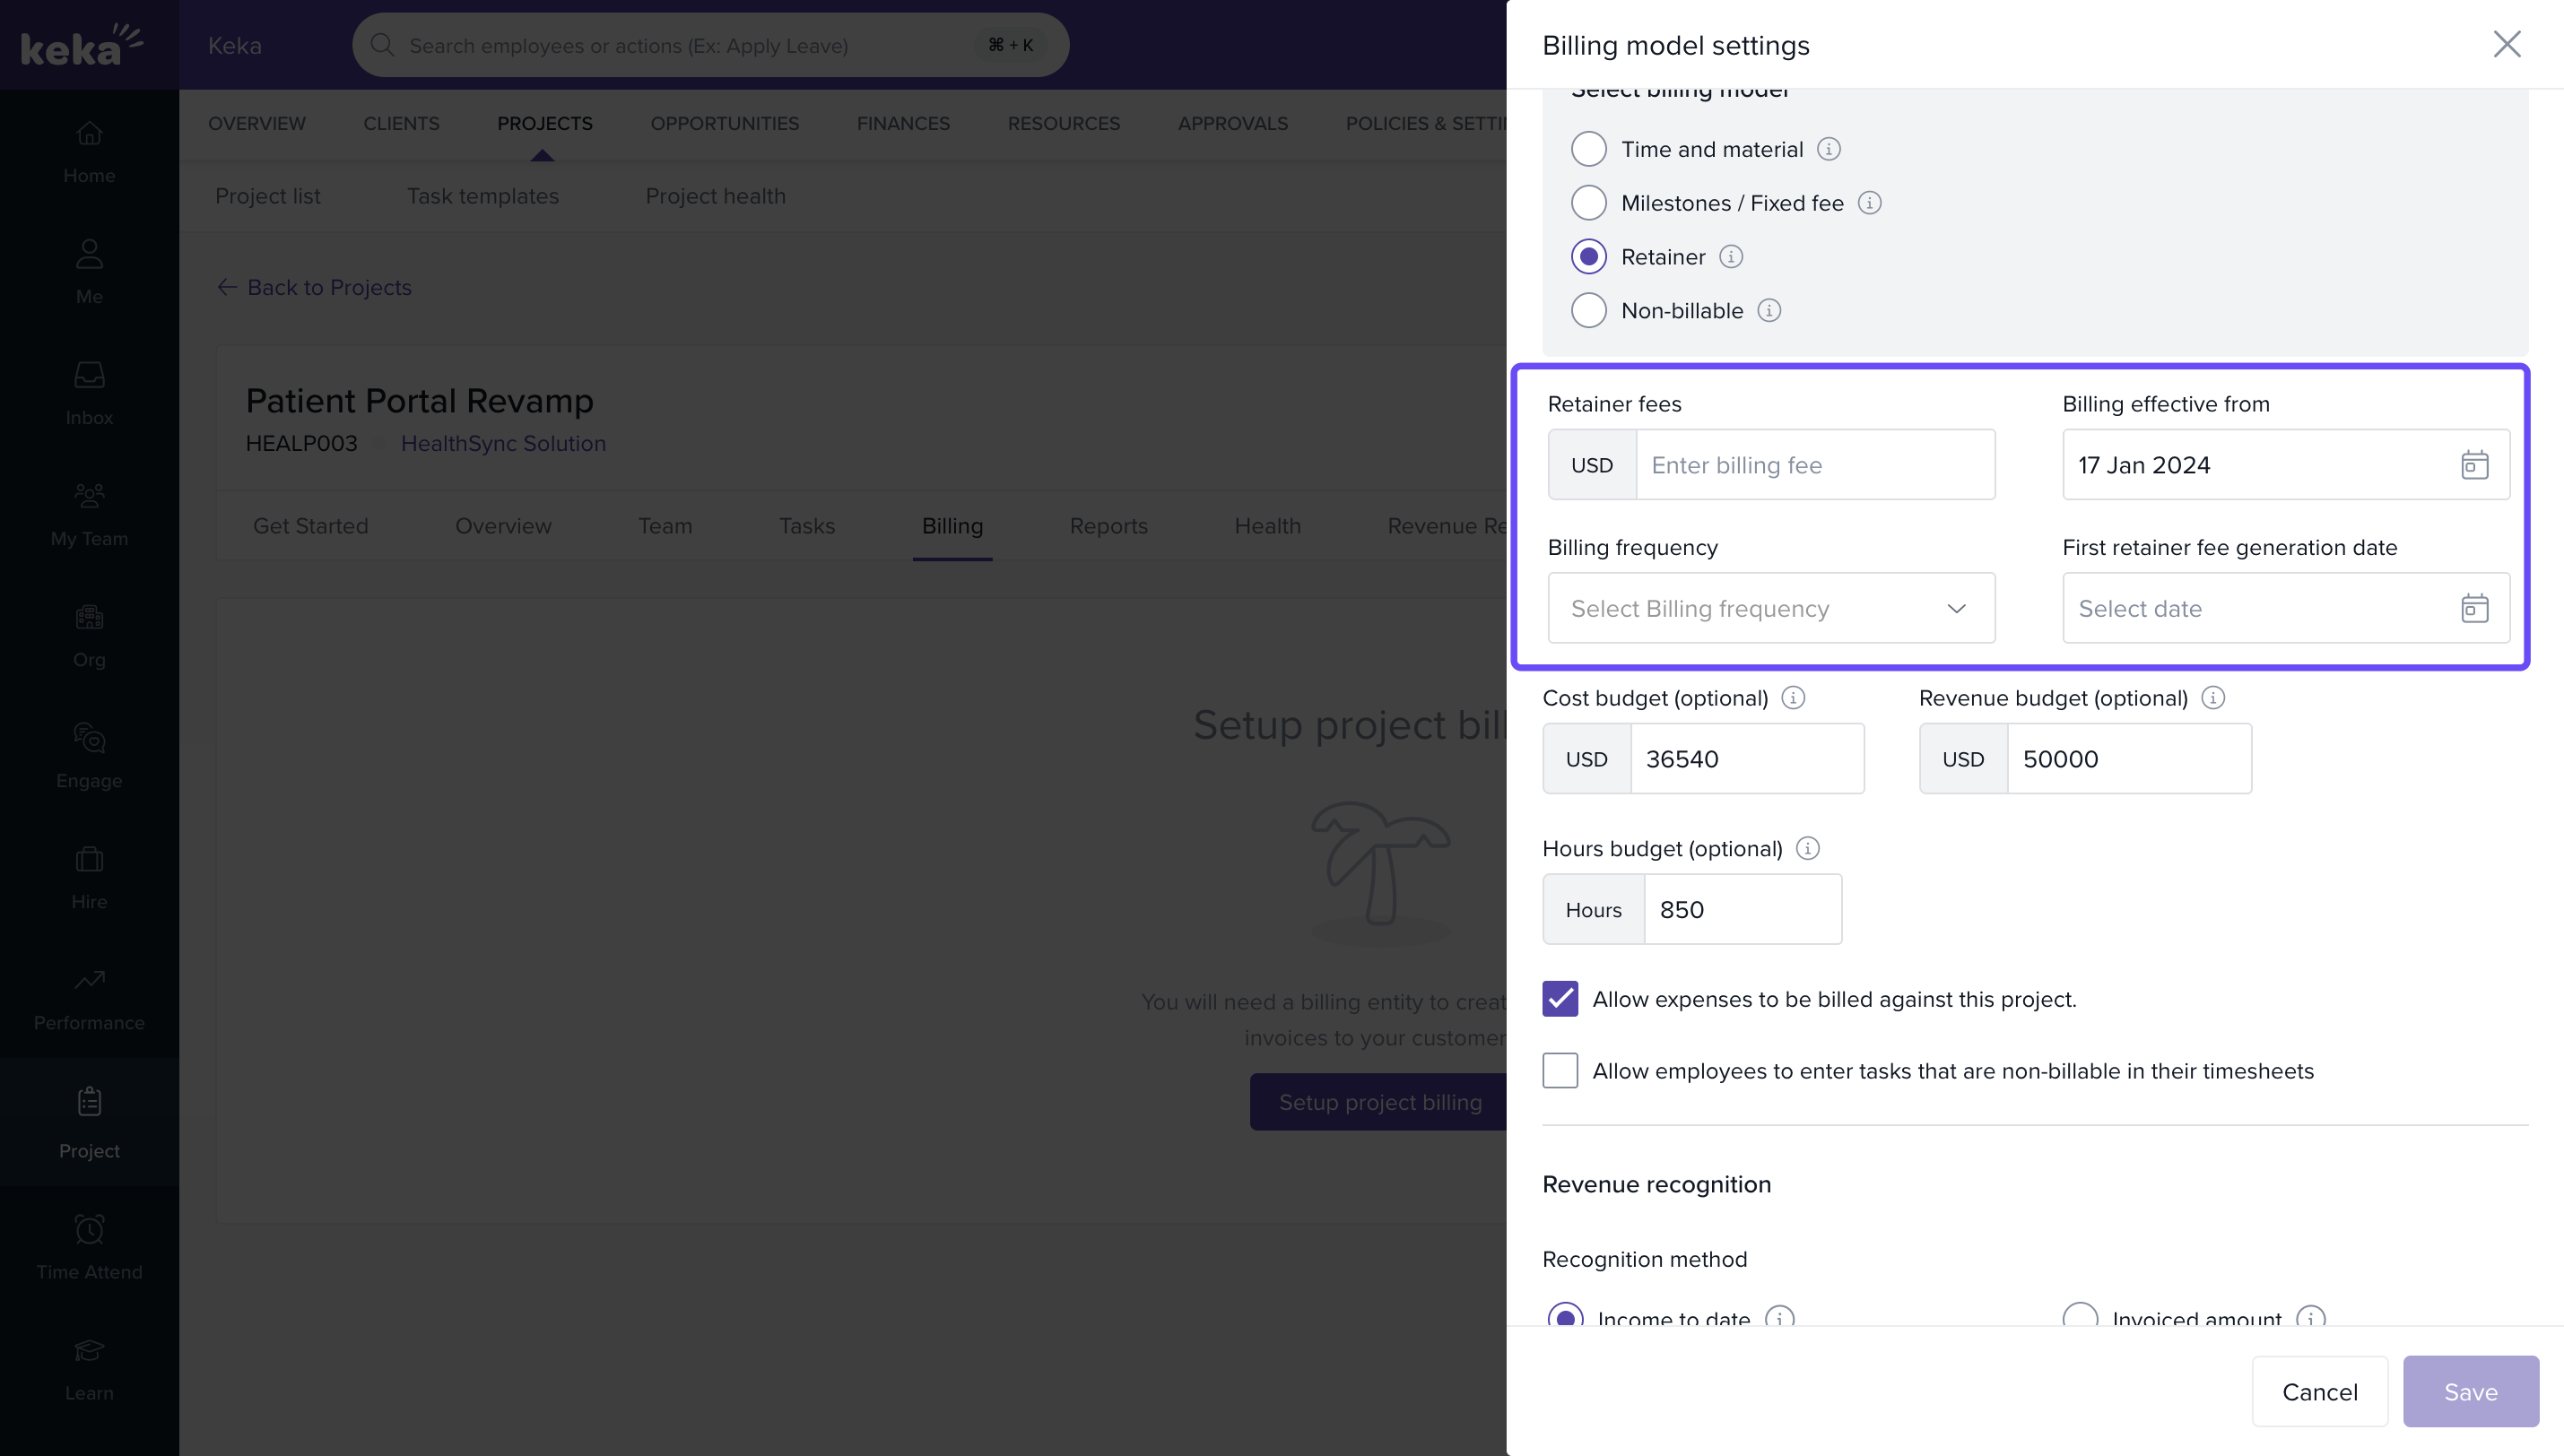Select Time and material billing model

pos(1589,149)
